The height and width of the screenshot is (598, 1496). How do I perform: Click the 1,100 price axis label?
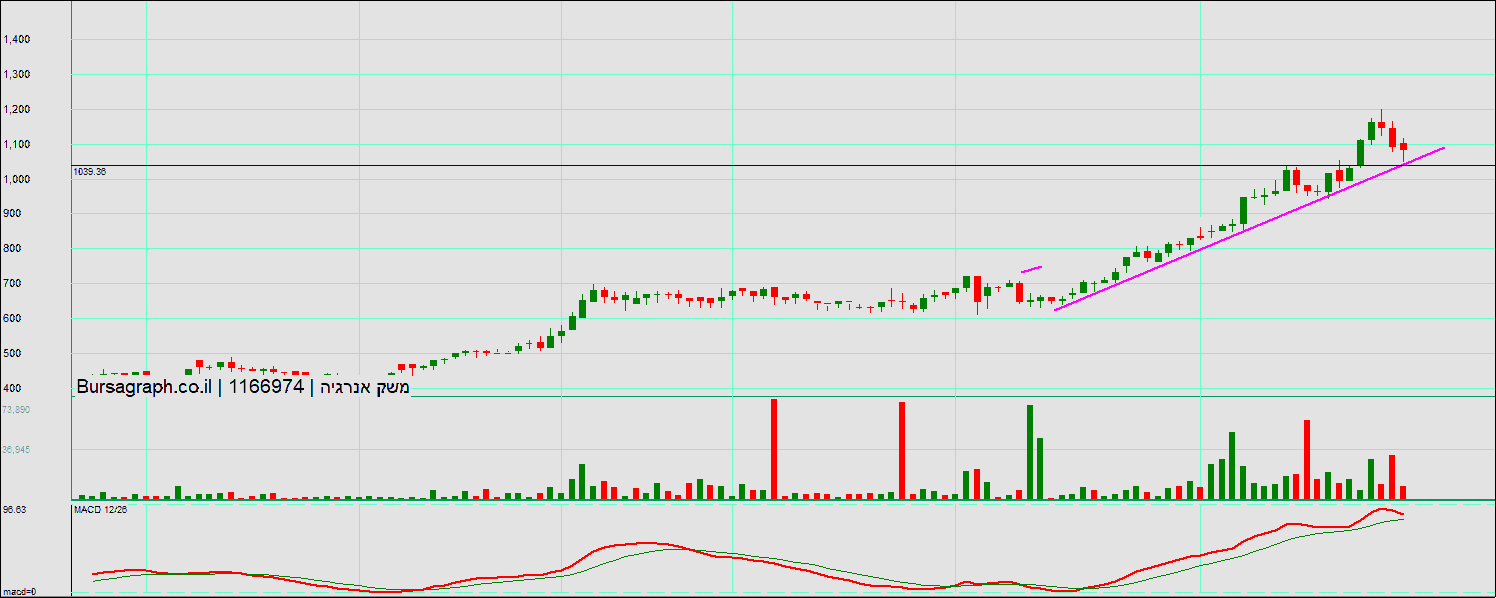point(17,145)
